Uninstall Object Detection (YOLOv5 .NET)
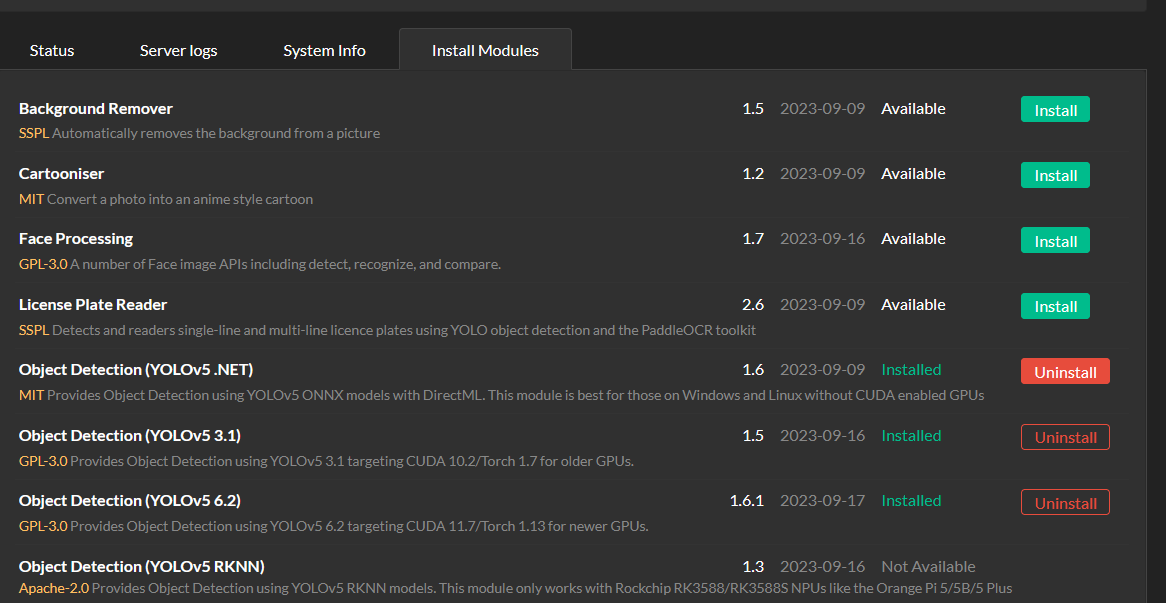Viewport: 1166px width, 603px height. pos(1065,371)
